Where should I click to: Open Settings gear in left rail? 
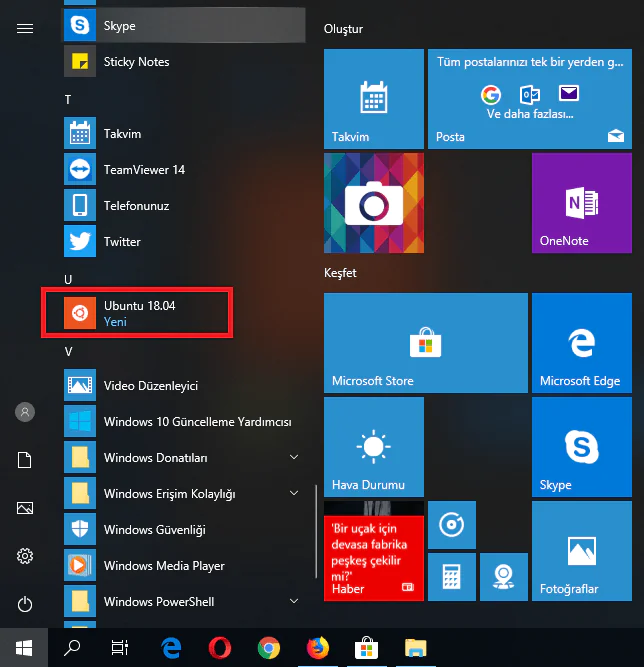26,556
